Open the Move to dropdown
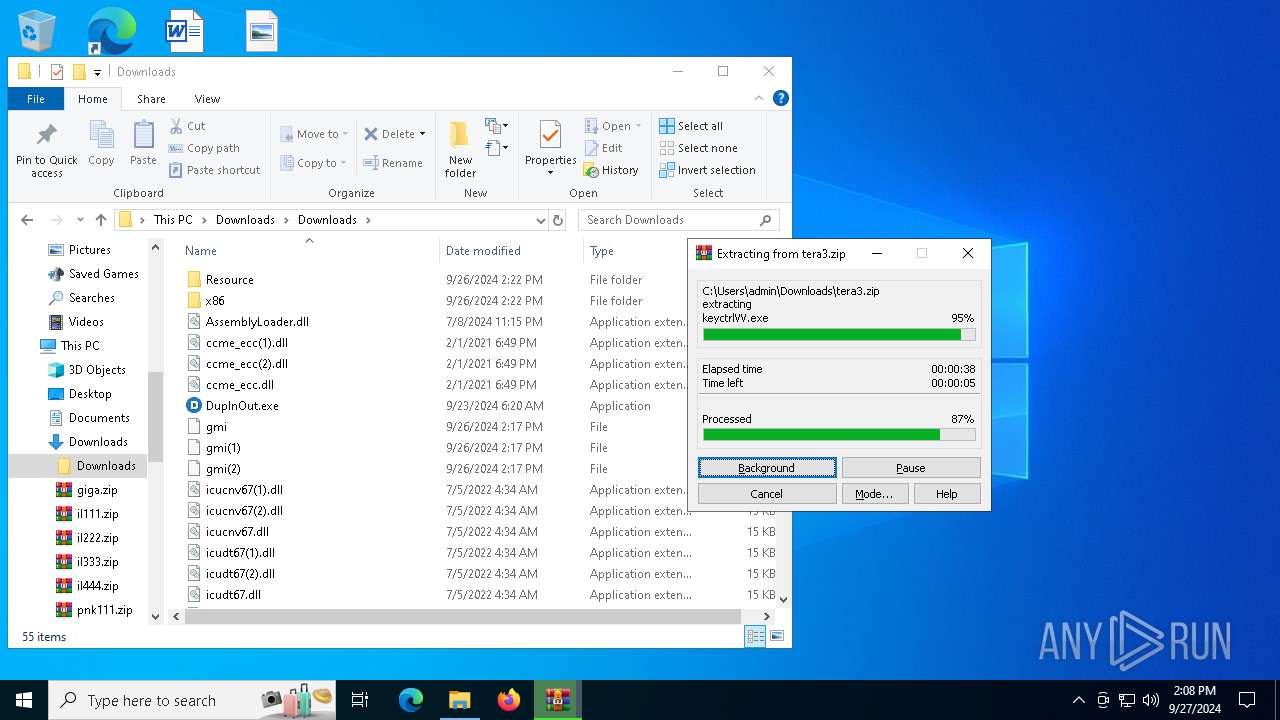The height and width of the screenshot is (720, 1280). [314, 134]
